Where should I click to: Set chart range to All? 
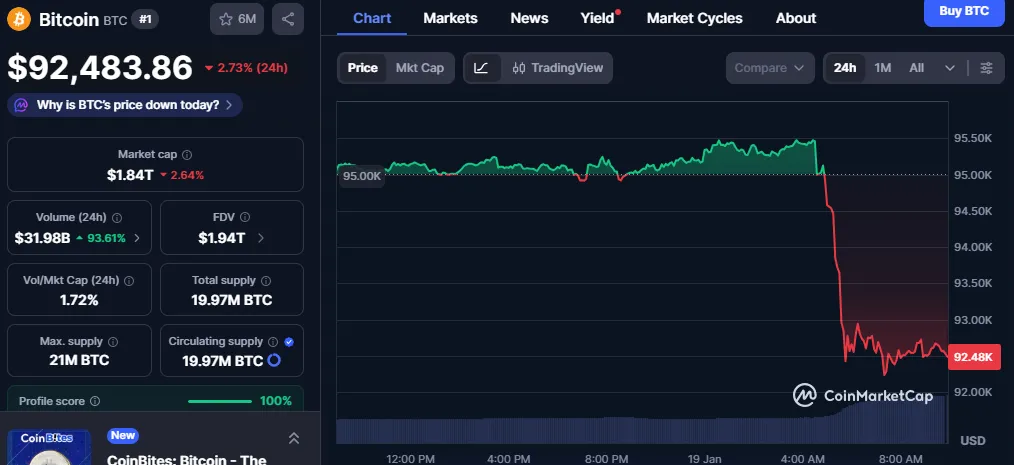[916, 68]
